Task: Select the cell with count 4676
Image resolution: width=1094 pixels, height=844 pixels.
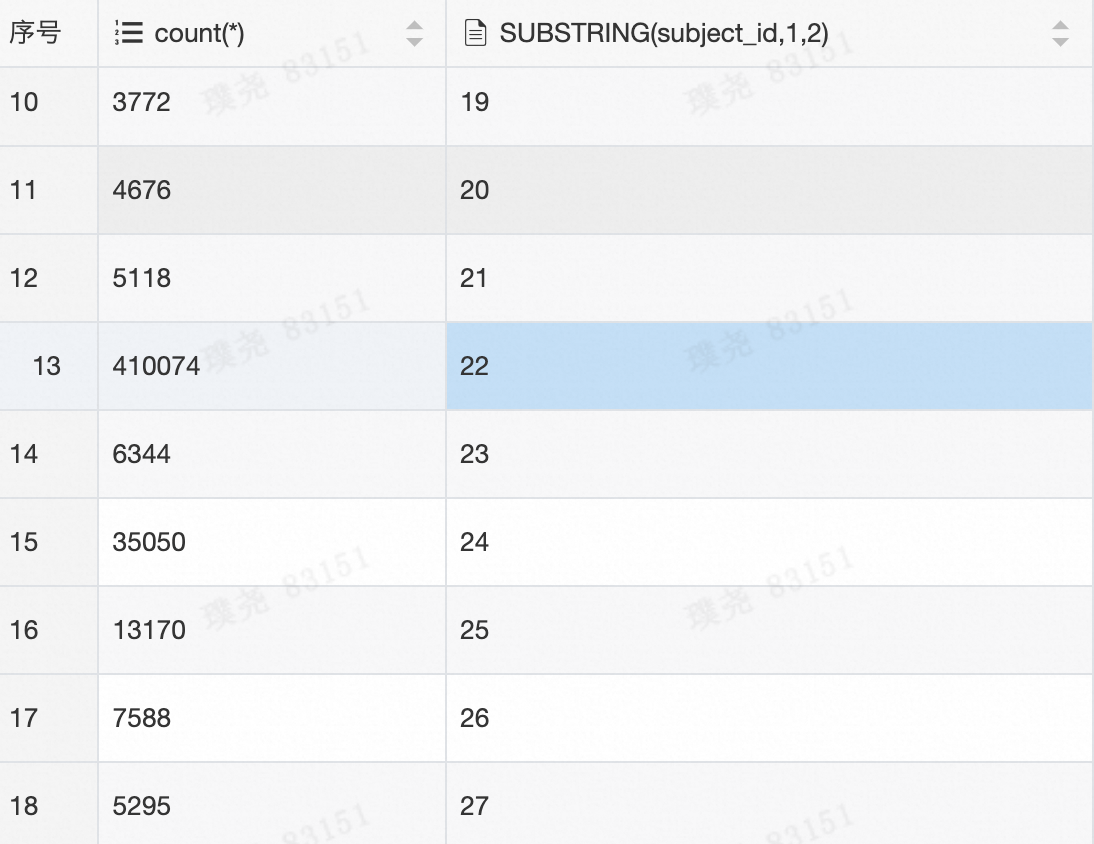Action: pos(142,190)
